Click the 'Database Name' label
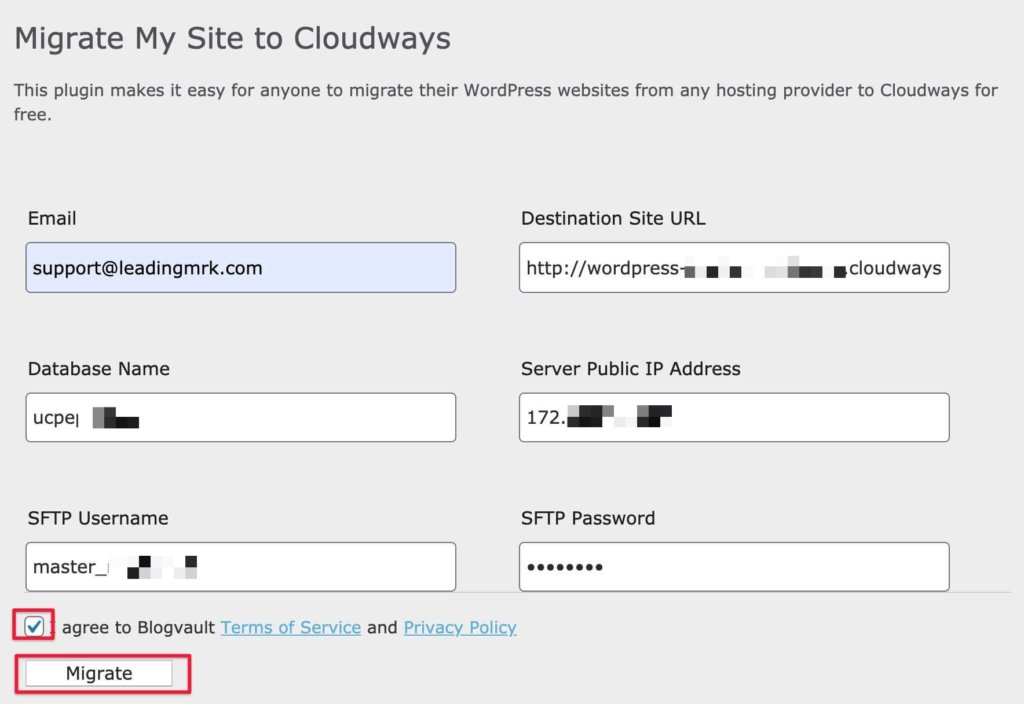Image resolution: width=1024 pixels, height=704 pixels. pyautogui.click(x=99, y=369)
